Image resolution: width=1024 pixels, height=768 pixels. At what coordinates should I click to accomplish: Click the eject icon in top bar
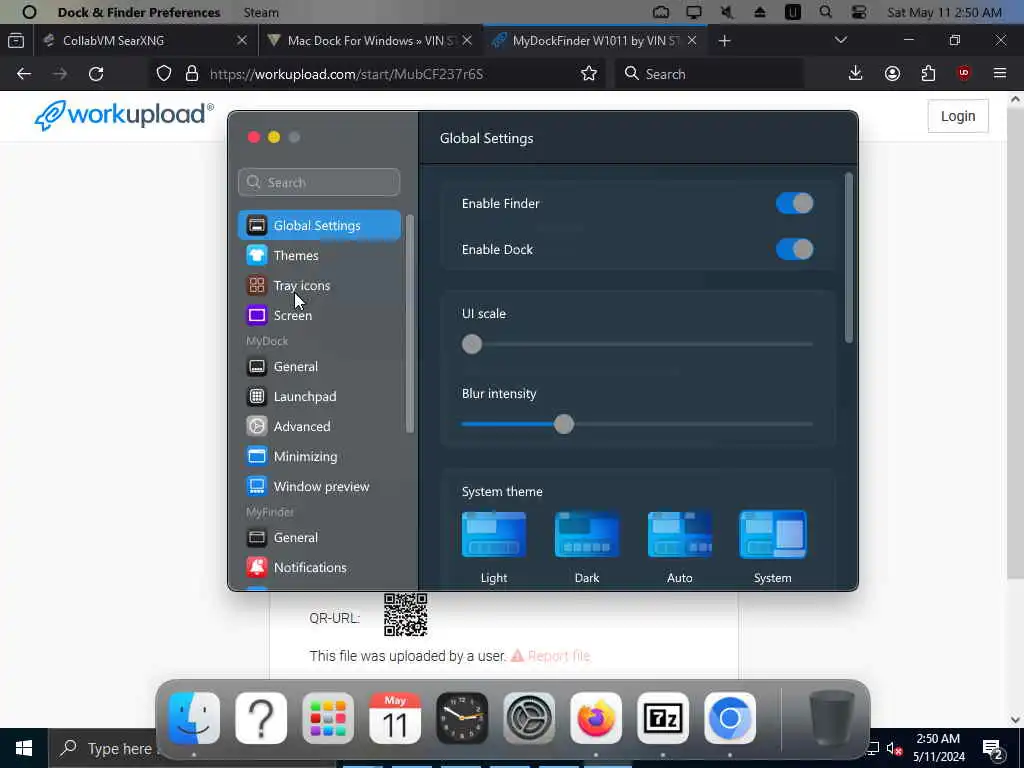[x=760, y=12]
